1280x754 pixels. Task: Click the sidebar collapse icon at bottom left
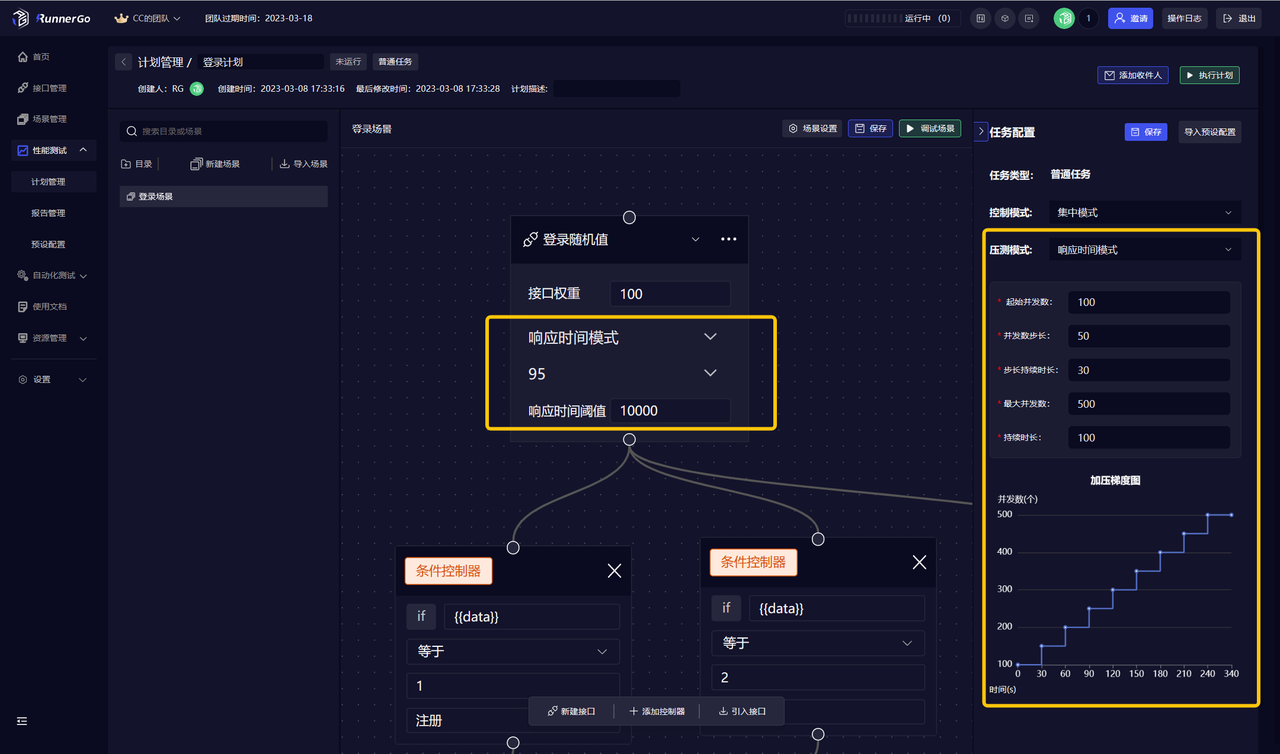pyautogui.click(x=22, y=721)
